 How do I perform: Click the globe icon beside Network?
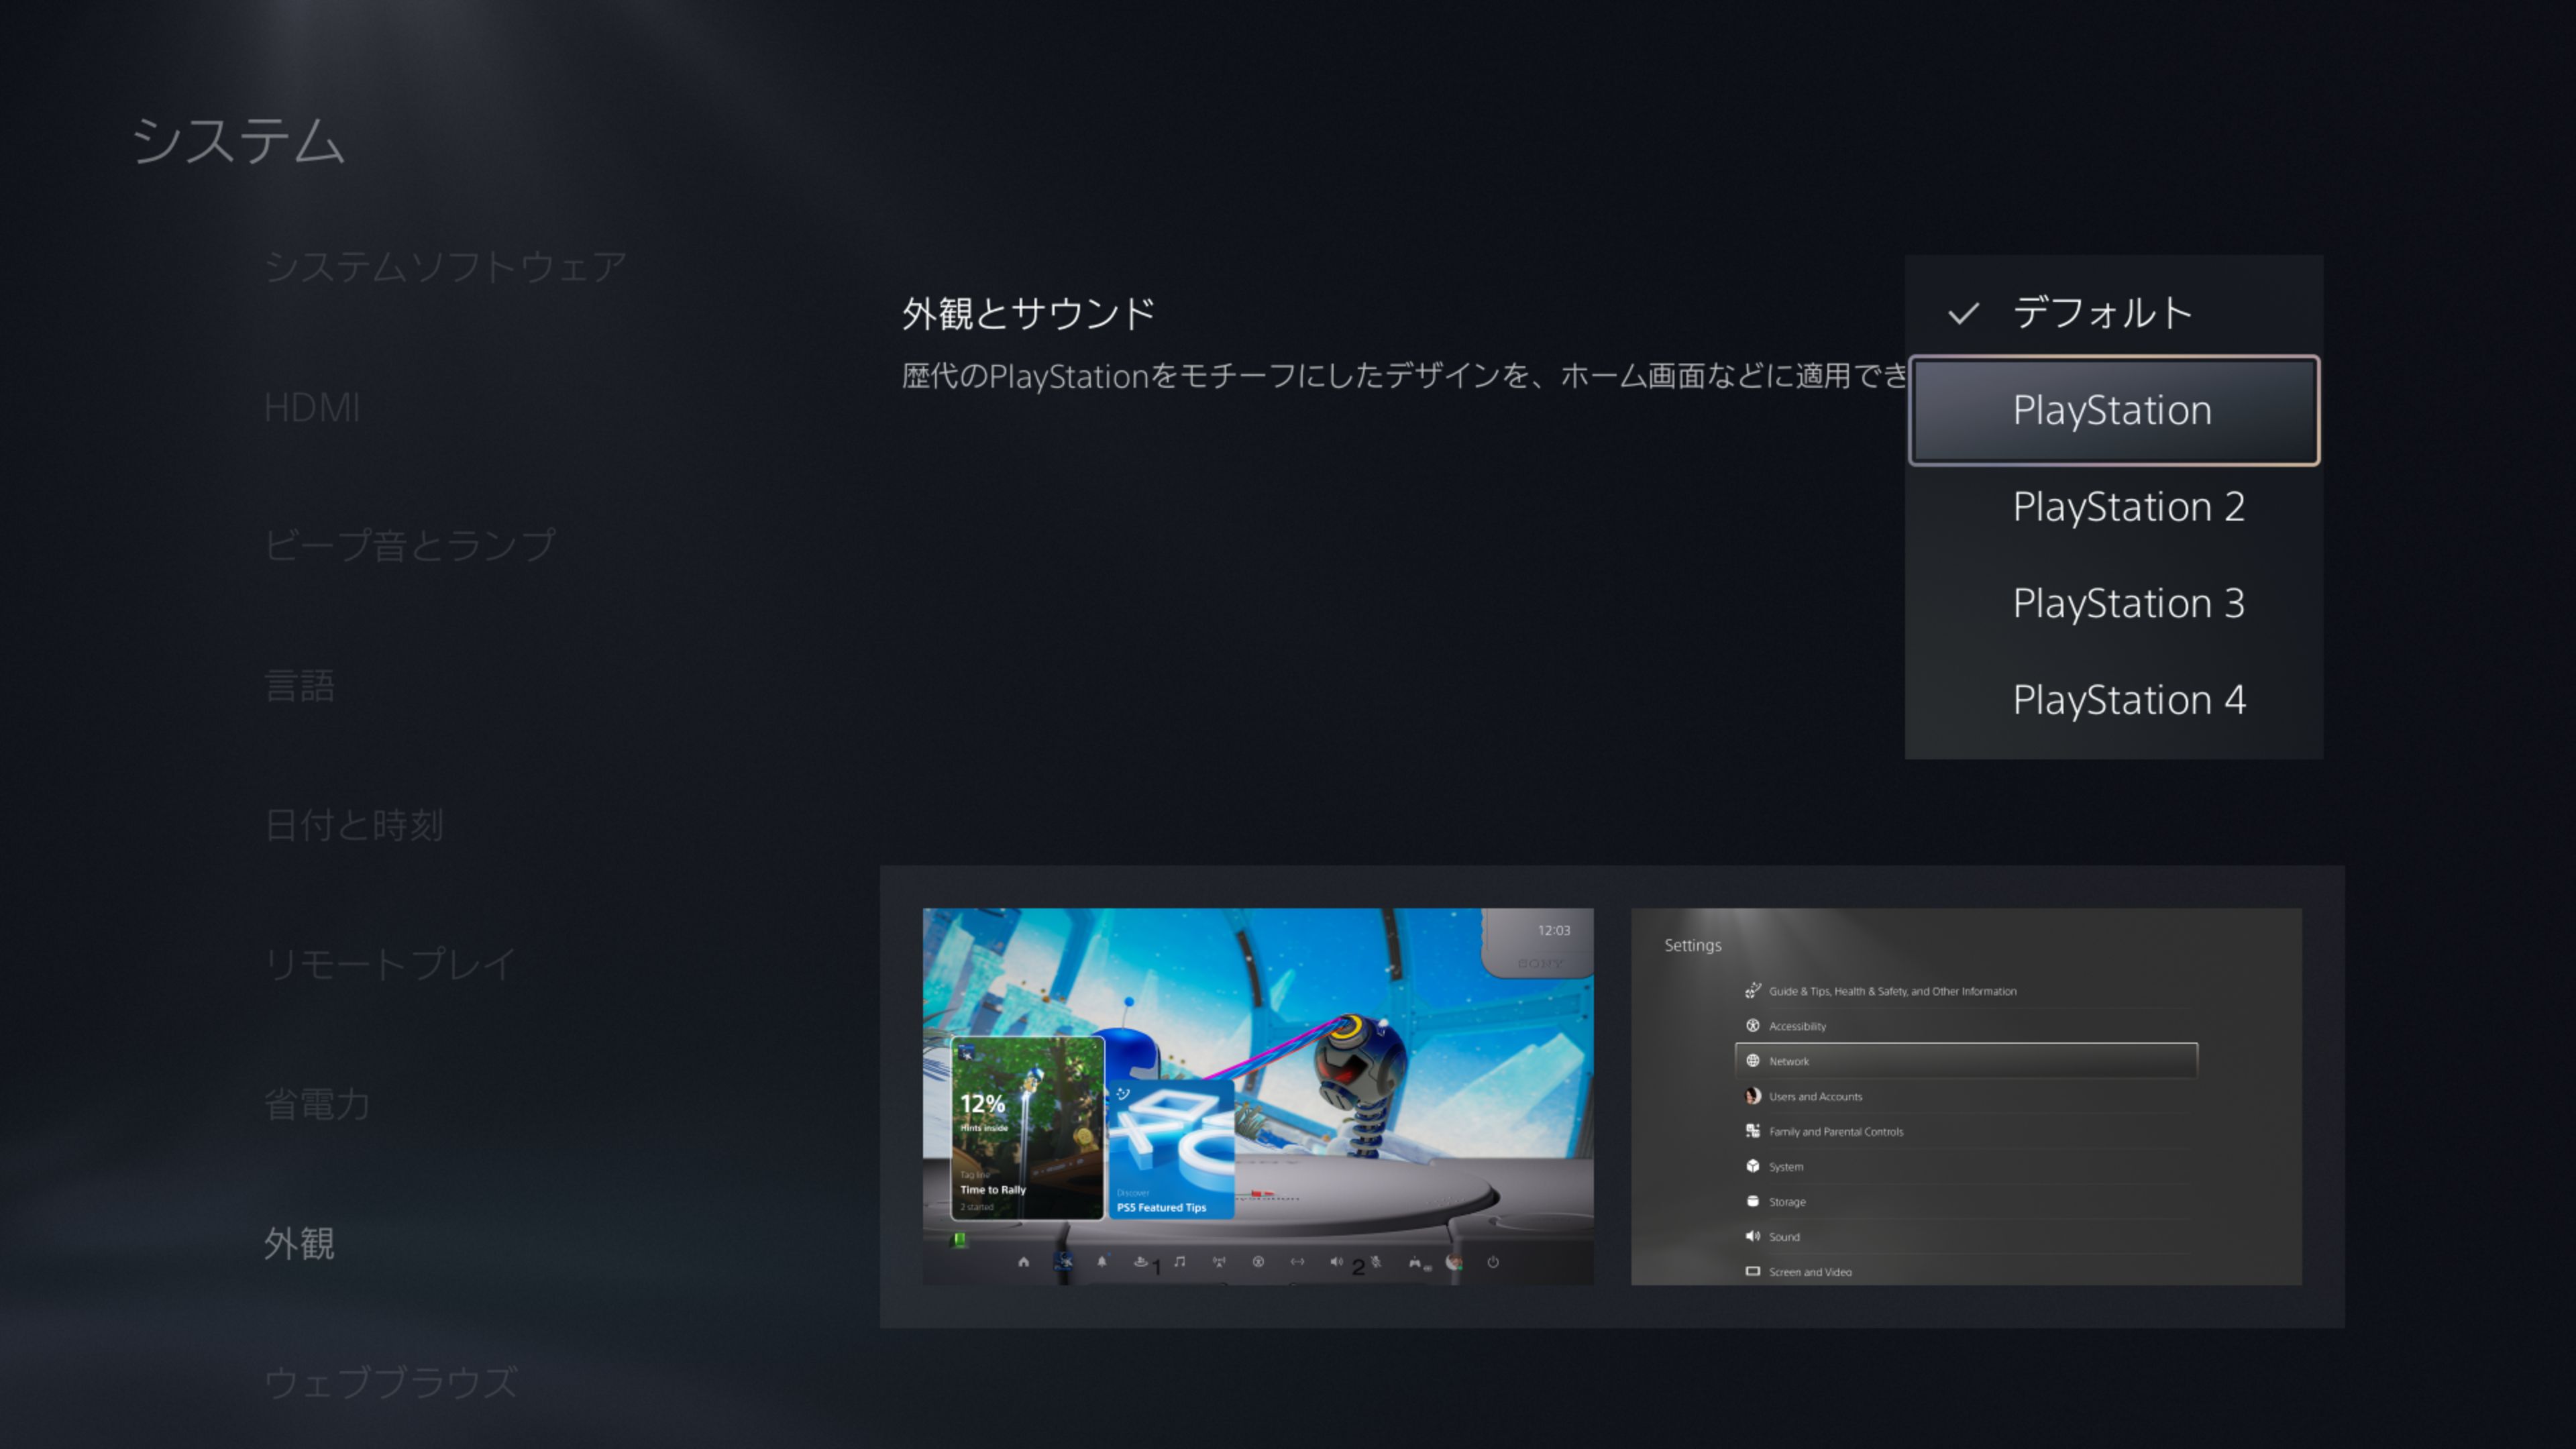(x=1752, y=1061)
